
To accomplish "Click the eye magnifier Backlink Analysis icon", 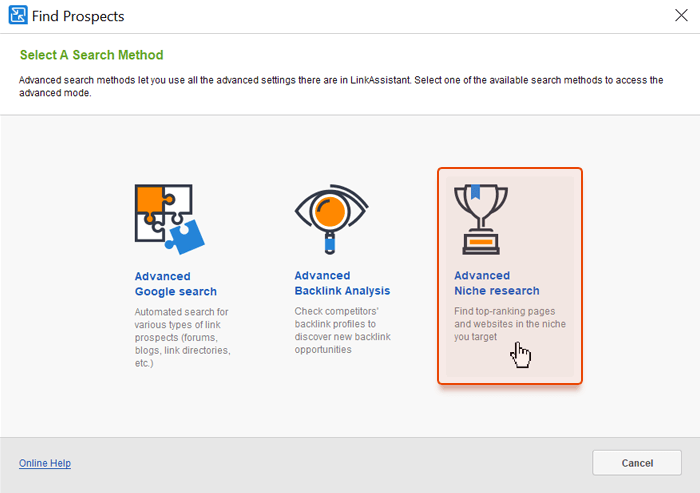I will pyautogui.click(x=331, y=219).
